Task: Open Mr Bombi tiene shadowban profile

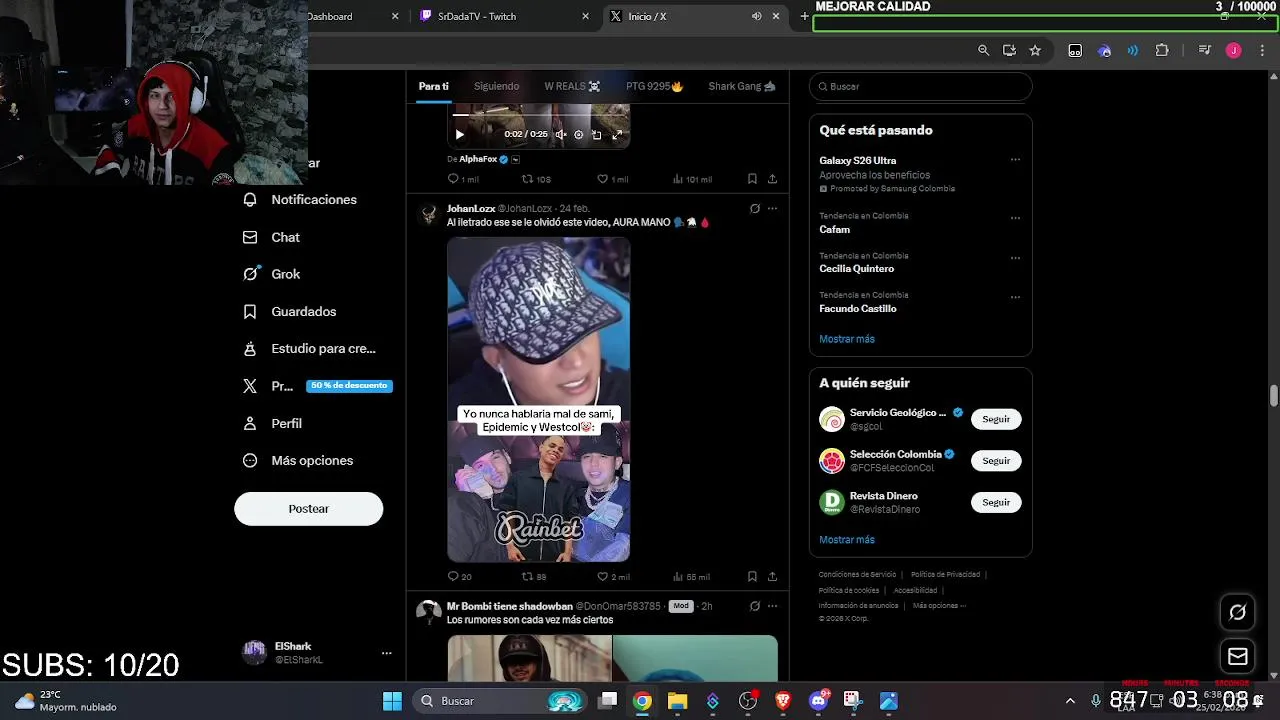Action: tap(509, 606)
